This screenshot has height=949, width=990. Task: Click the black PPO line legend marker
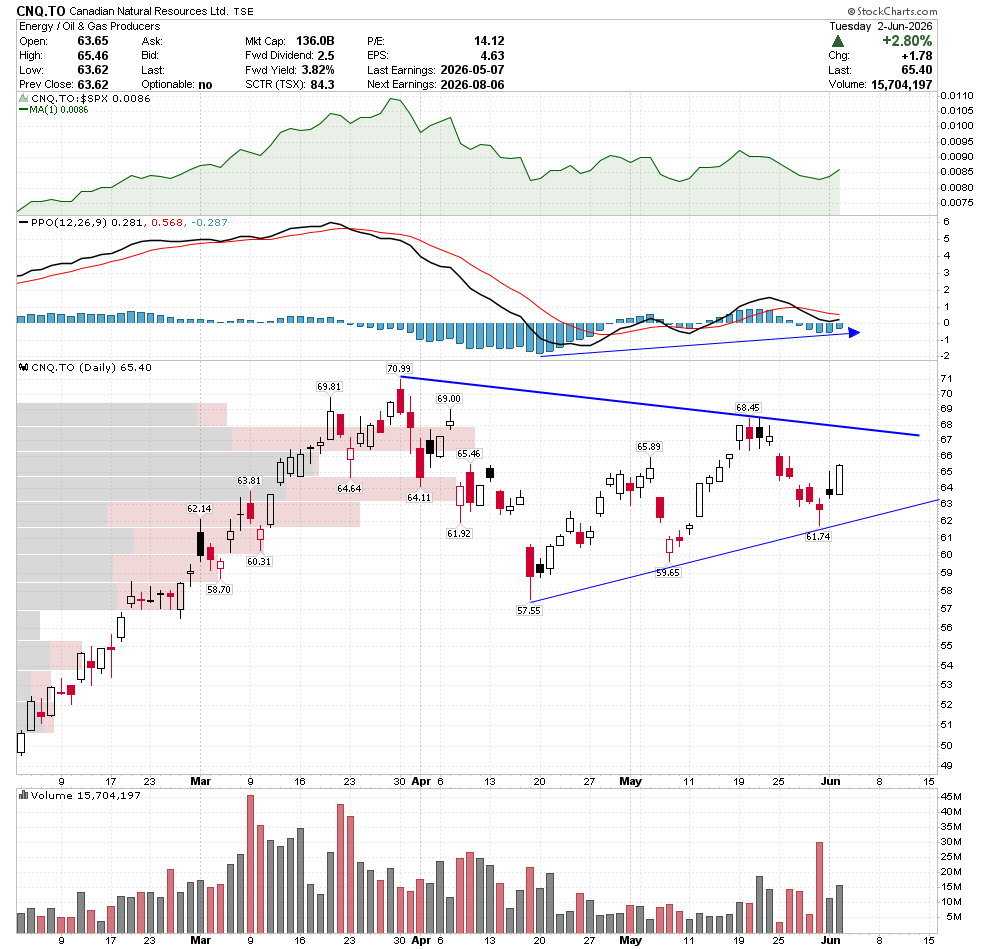(x=23, y=223)
